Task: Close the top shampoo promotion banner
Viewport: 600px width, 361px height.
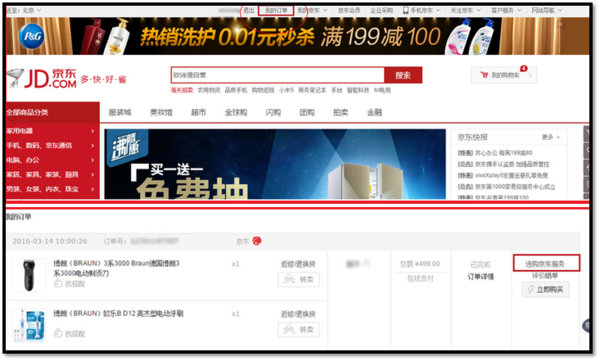Action: click(x=561, y=24)
